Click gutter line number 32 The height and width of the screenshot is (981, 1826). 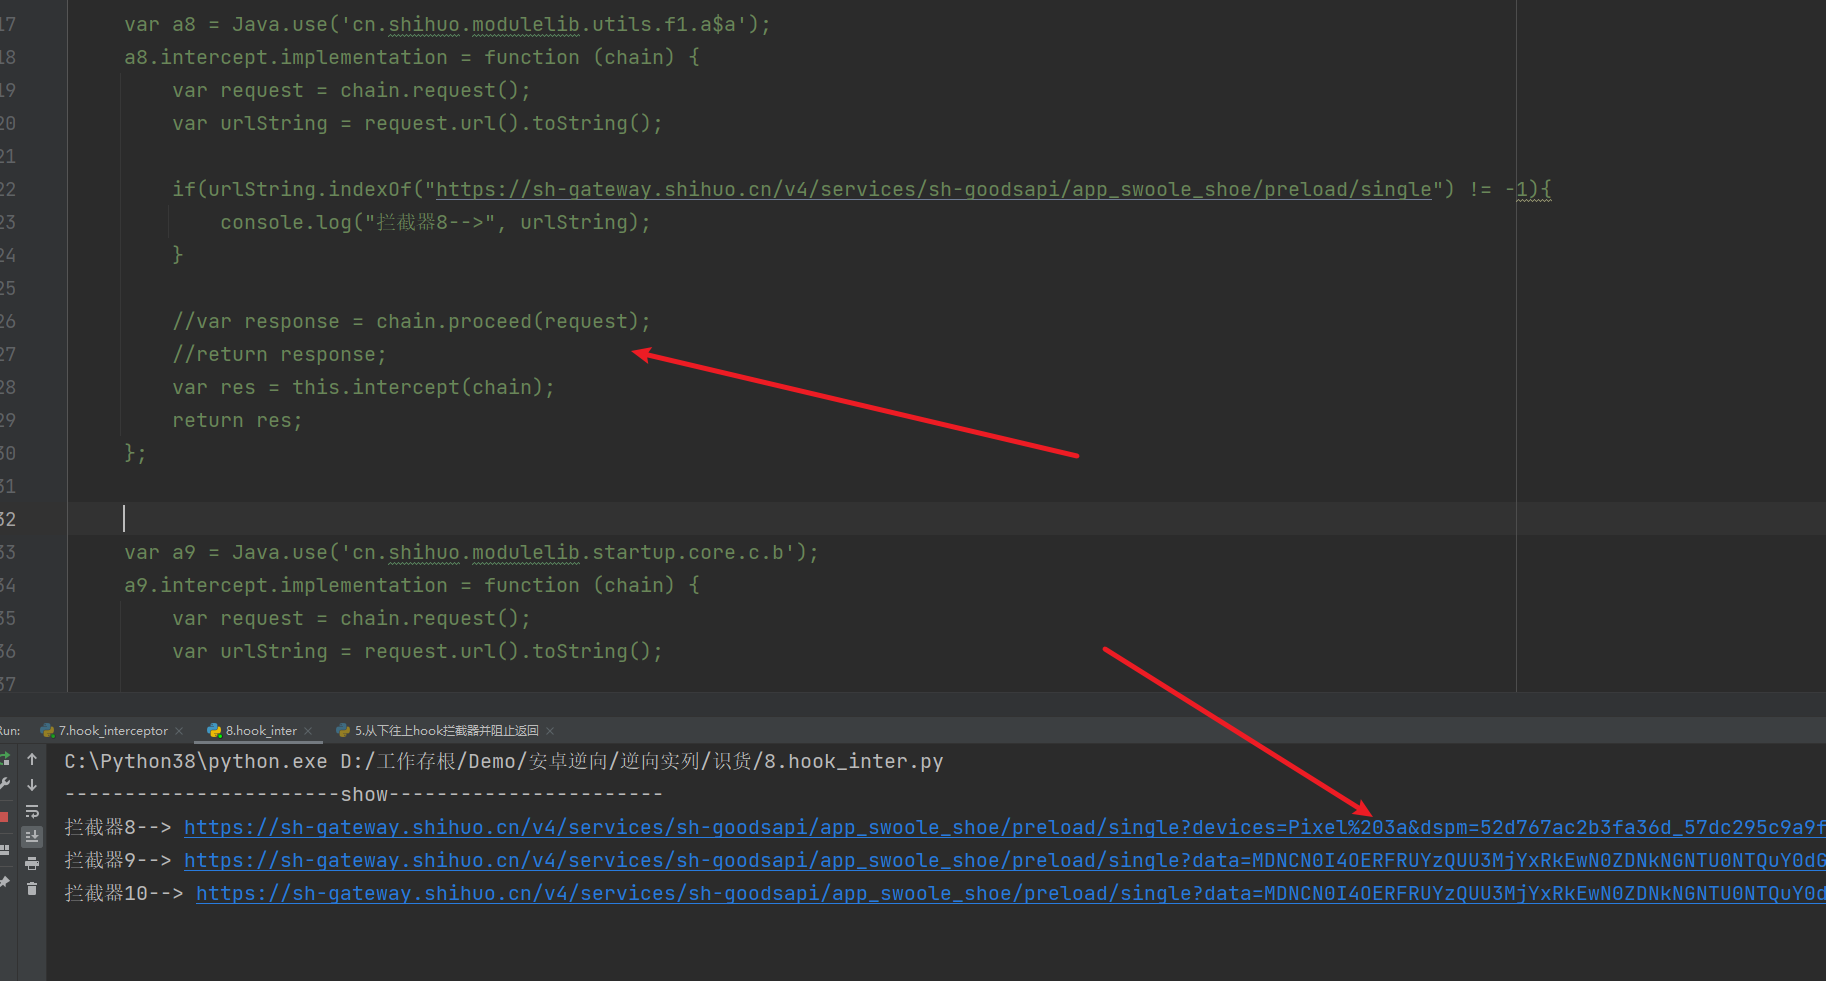[8, 519]
